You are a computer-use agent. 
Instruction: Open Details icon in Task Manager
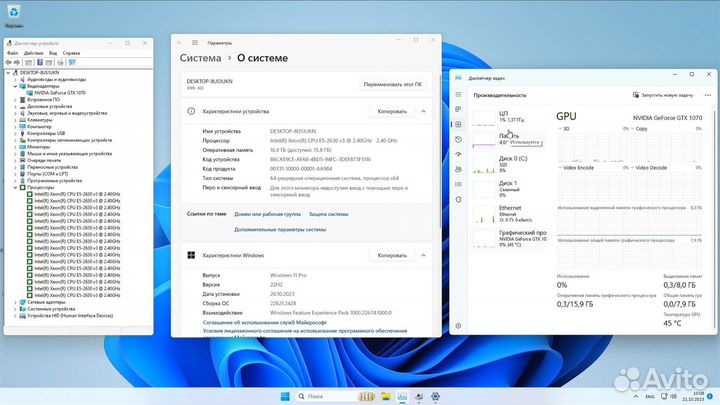tap(458, 185)
